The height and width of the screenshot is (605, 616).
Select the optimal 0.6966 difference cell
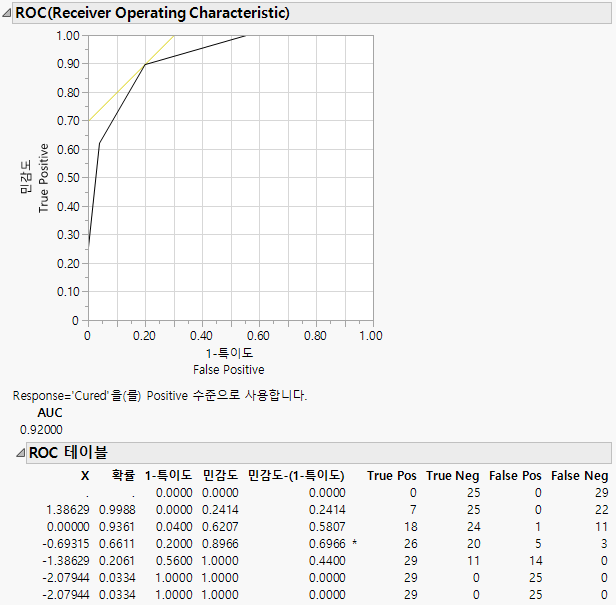327,544
